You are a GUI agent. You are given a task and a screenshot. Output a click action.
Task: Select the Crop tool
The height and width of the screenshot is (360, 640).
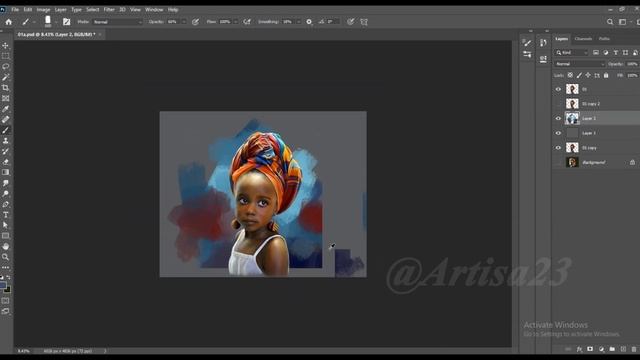[x=5, y=88]
